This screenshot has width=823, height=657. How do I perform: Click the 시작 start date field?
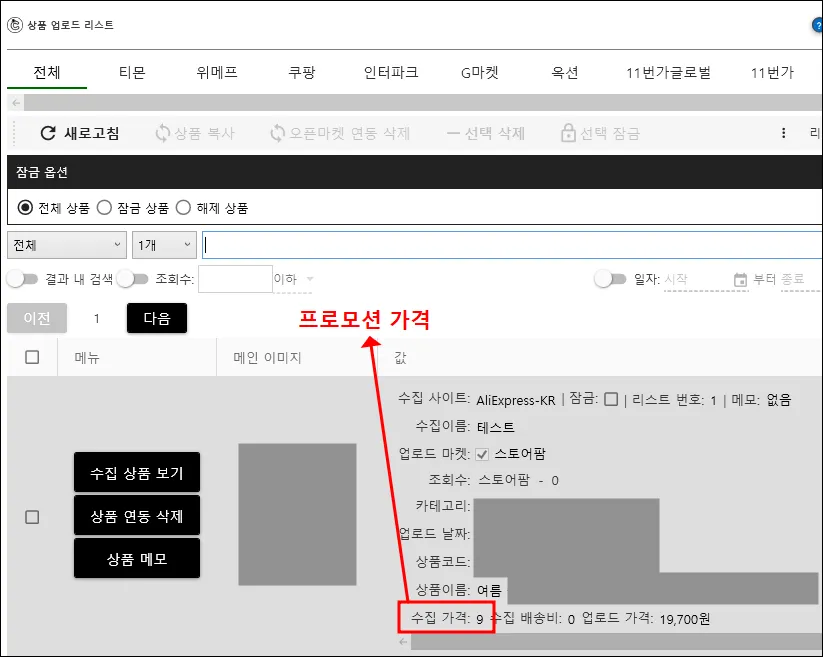coord(698,279)
